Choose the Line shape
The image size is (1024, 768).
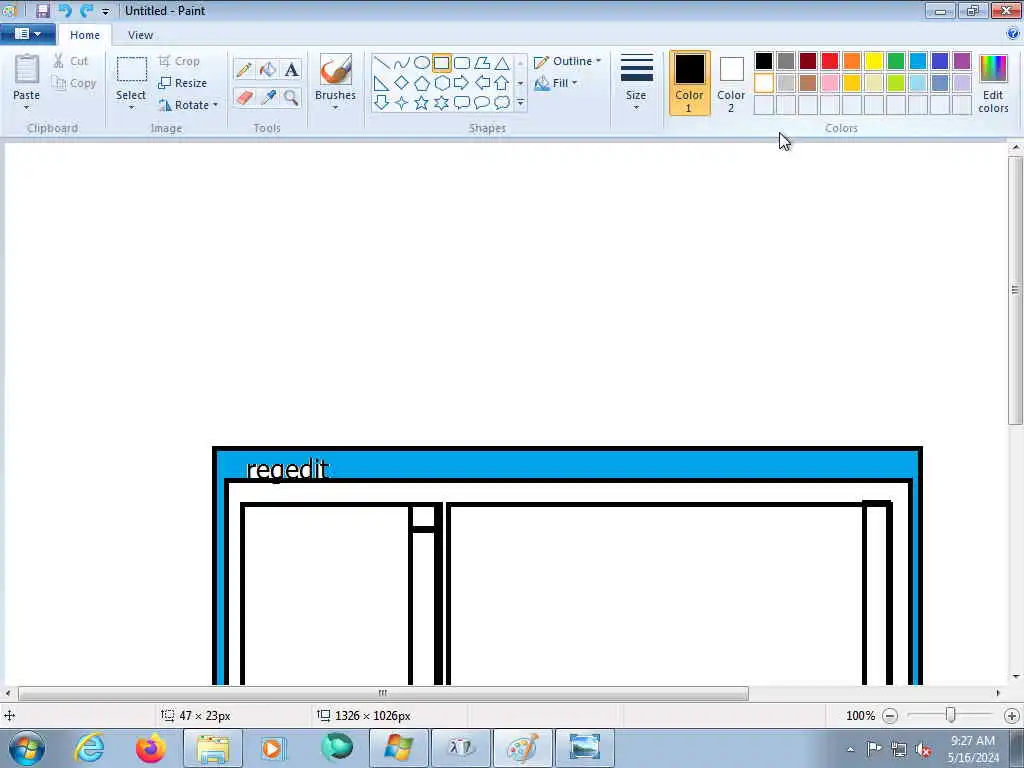click(382, 63)
